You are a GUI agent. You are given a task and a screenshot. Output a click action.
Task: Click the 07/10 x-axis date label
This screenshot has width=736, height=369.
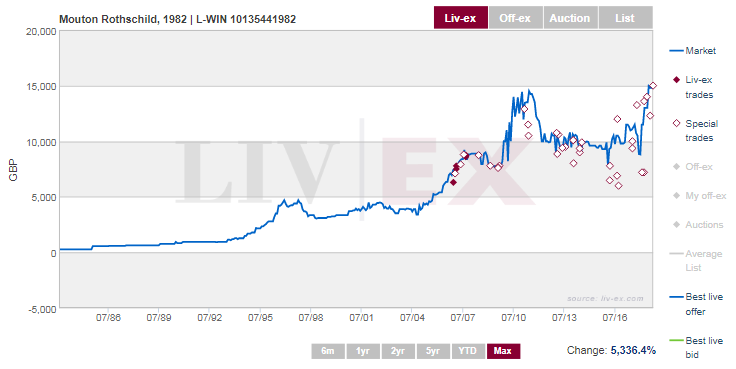coord(514,318)
